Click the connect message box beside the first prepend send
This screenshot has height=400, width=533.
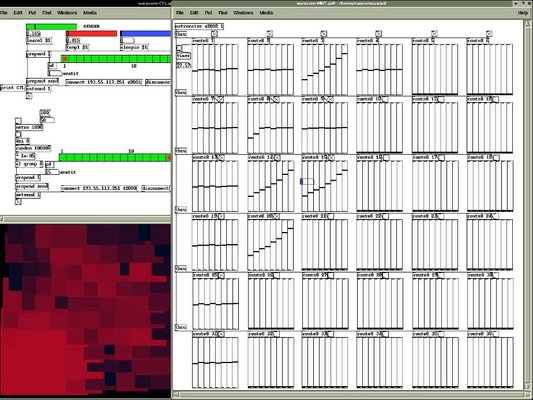coord(103,82)
